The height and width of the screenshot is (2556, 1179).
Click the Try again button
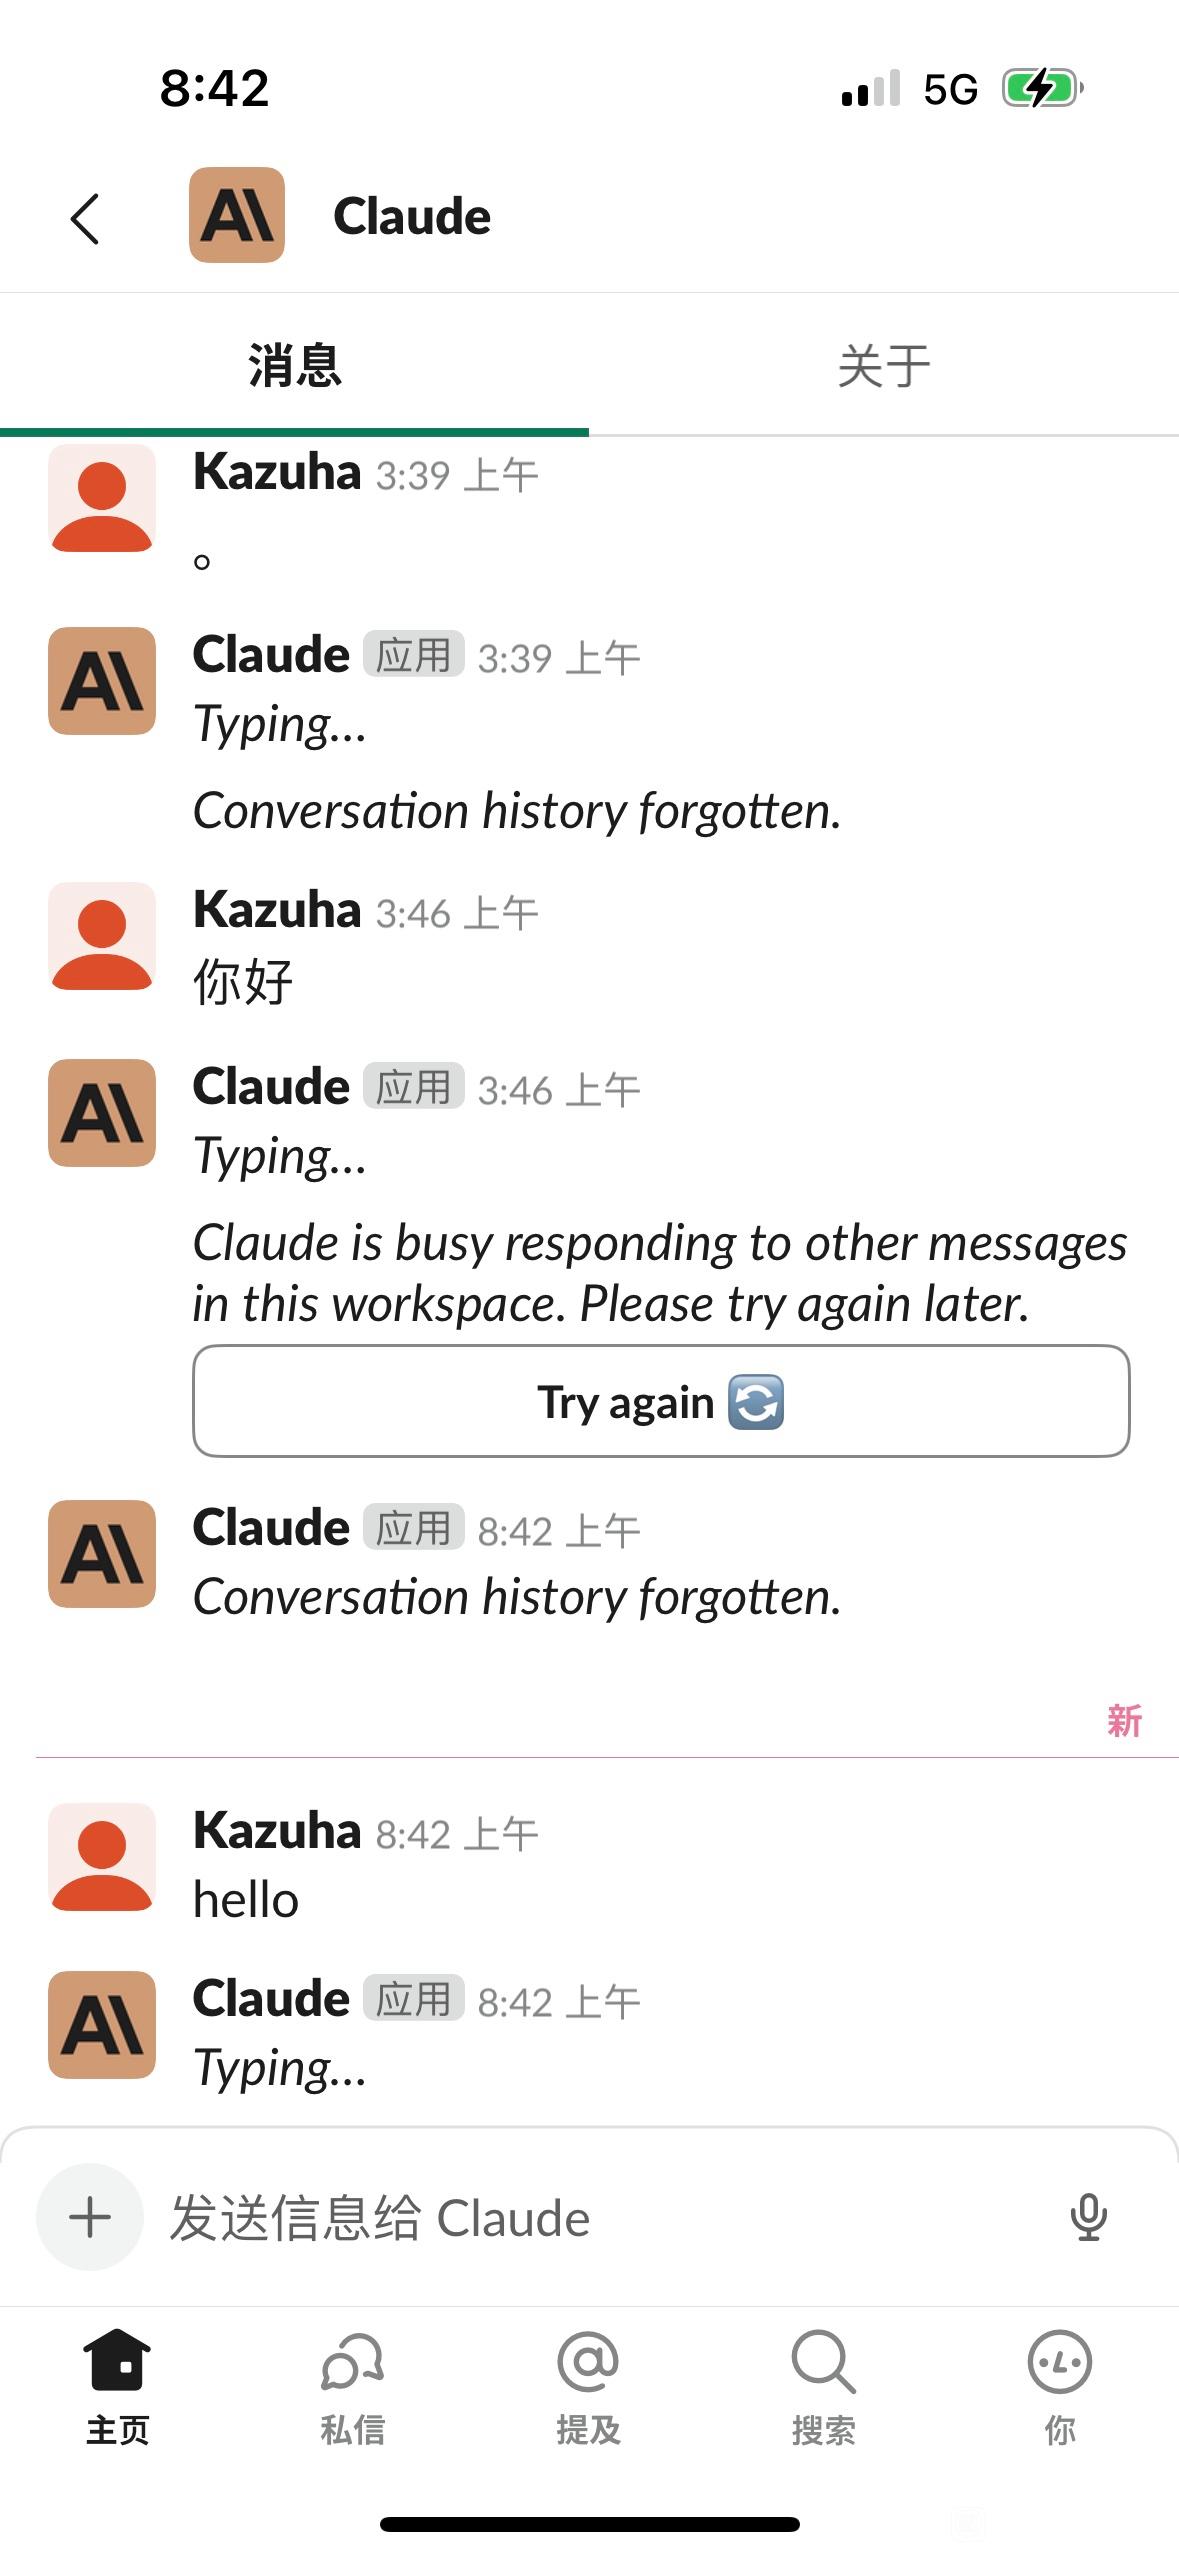(x=661, y=1401)
